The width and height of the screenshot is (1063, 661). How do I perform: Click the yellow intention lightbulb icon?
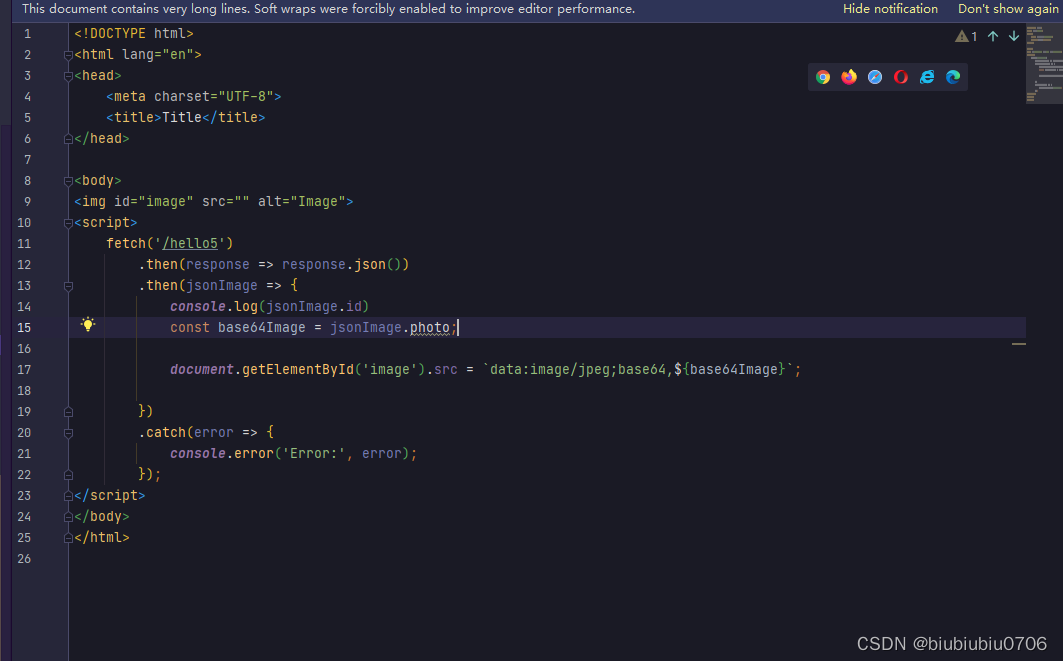point(87,324)
